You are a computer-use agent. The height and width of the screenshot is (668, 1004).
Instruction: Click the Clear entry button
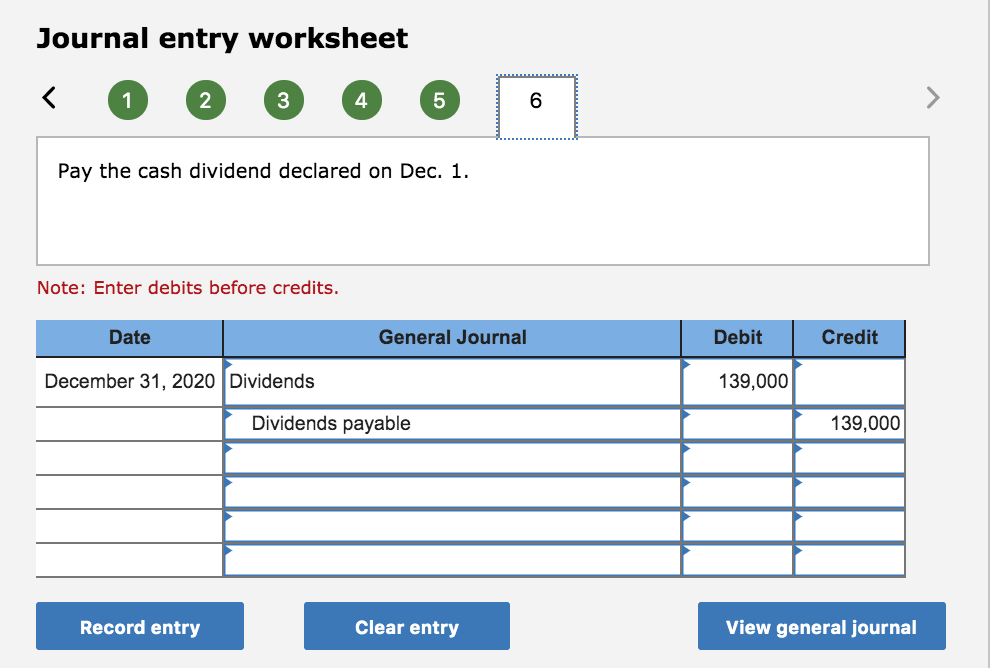(x=407, y=626)
